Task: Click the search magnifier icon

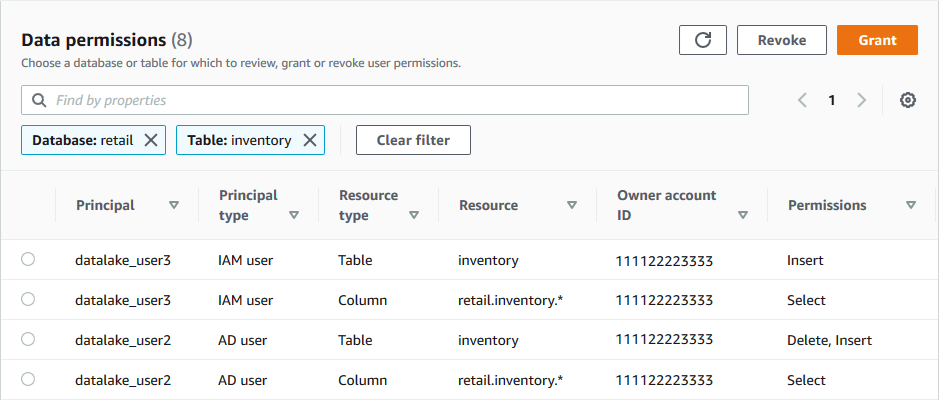Action: tap(40, 100)
